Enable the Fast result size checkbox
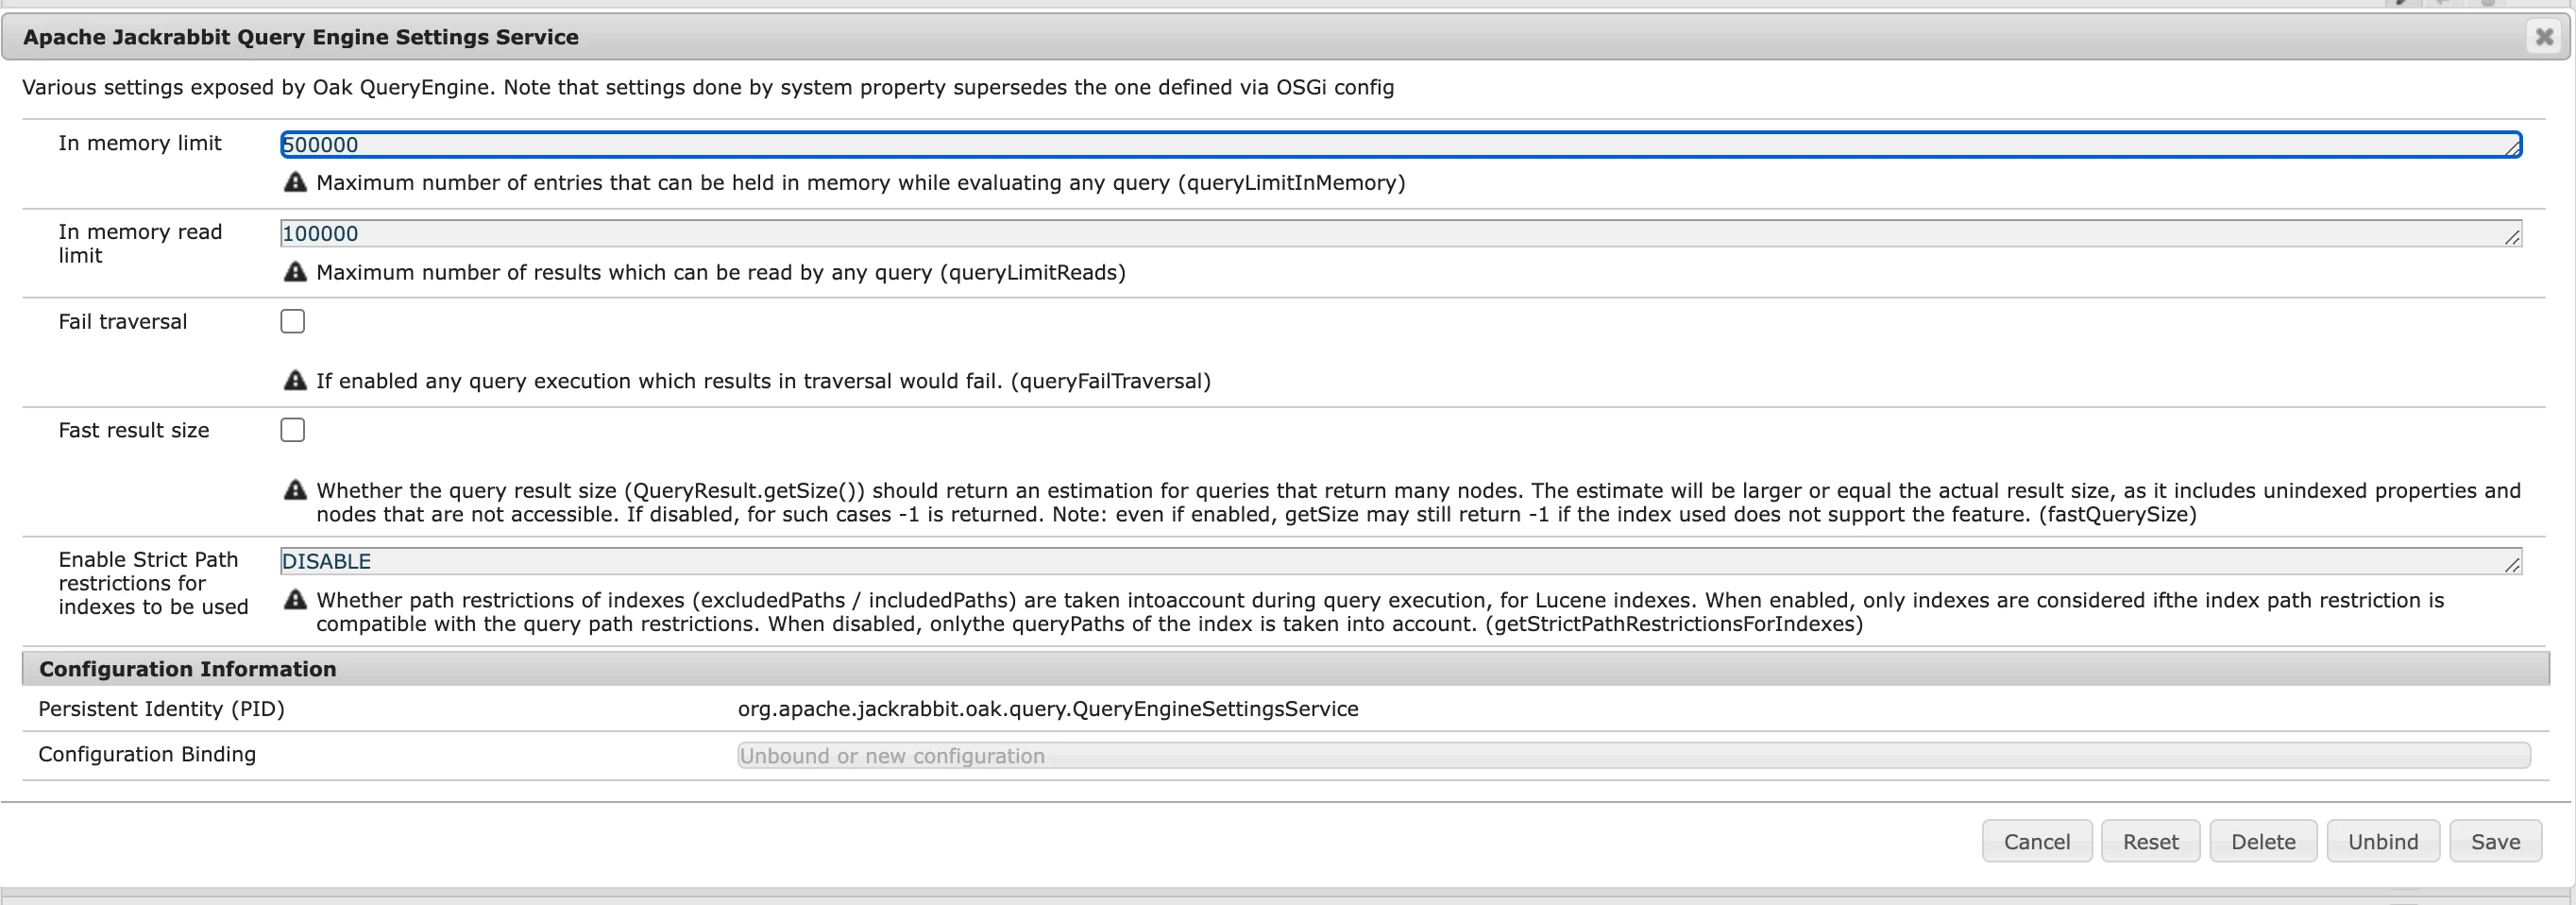The height and width of the screenshot is (905, 2576). click(x=293, y=430)
